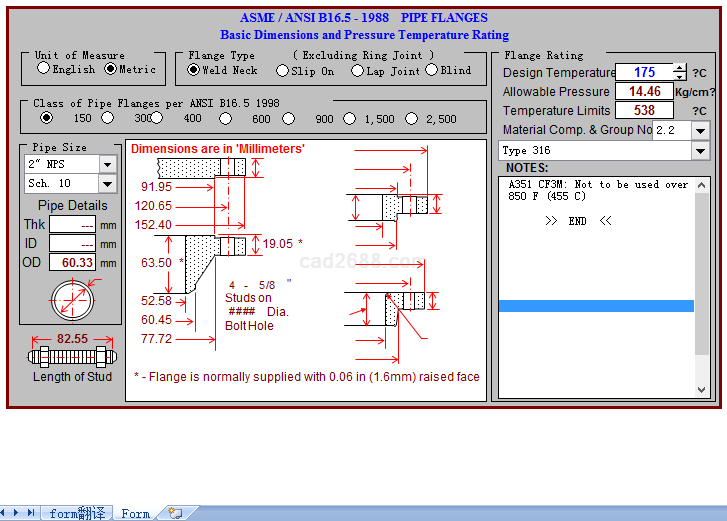Expand the Sch. 10 schedule dropdown
727x521 pixels.
108,183
